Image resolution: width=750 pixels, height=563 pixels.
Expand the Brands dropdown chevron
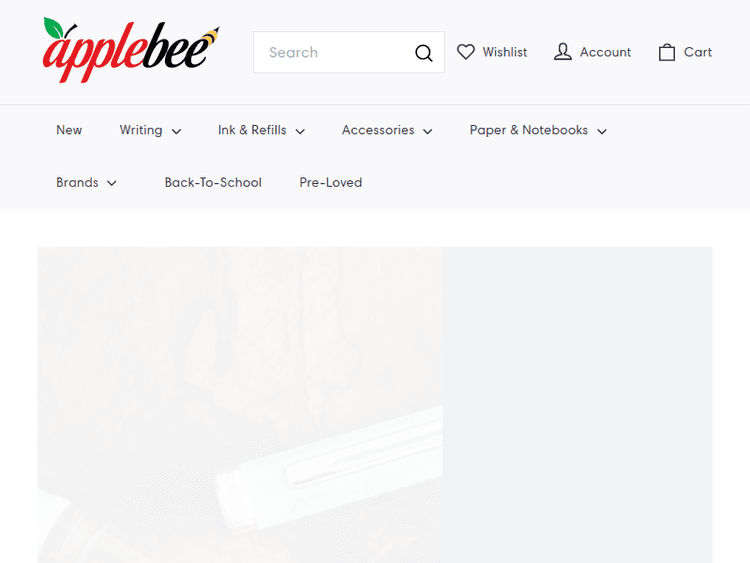click(x=111, y=183)
